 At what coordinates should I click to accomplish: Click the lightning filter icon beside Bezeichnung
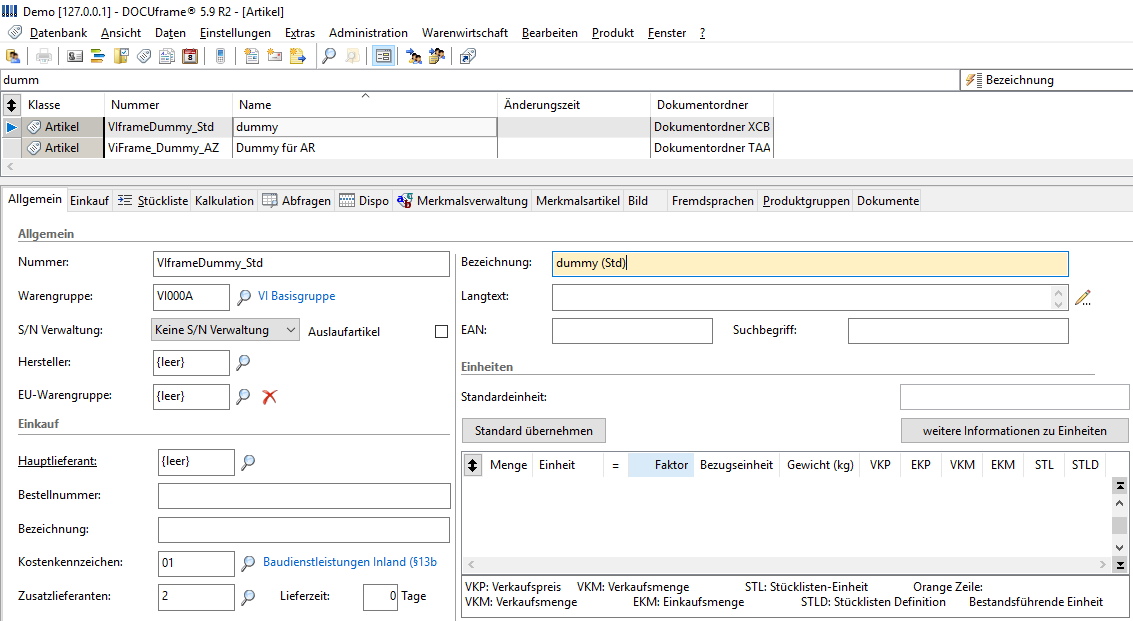click(972, 80)
